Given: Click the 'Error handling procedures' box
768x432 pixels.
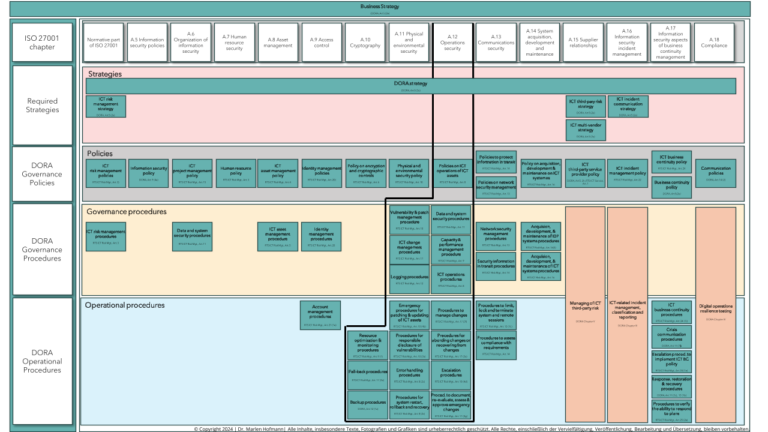Looking at the screenshot, I should 409,375.
